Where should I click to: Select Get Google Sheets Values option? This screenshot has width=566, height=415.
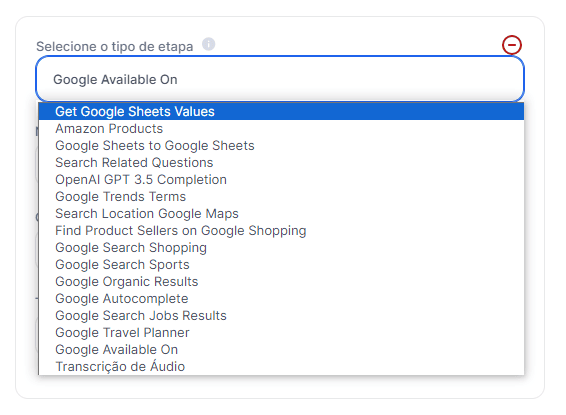(281, 112)
